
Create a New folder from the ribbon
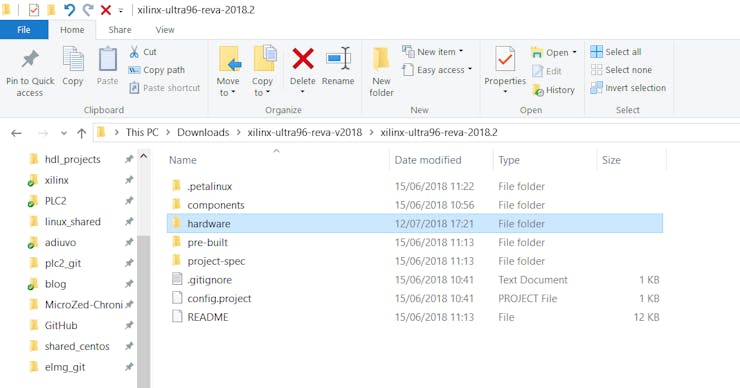point(381,71)
